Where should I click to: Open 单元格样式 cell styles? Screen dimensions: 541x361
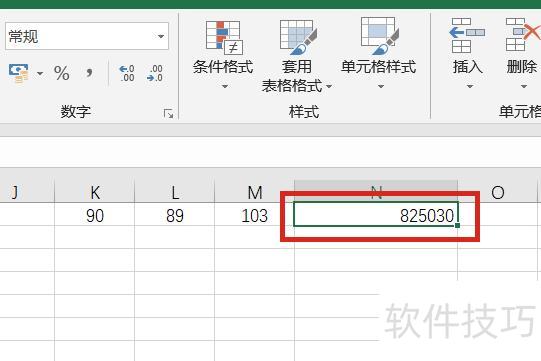tap(378, 47)
